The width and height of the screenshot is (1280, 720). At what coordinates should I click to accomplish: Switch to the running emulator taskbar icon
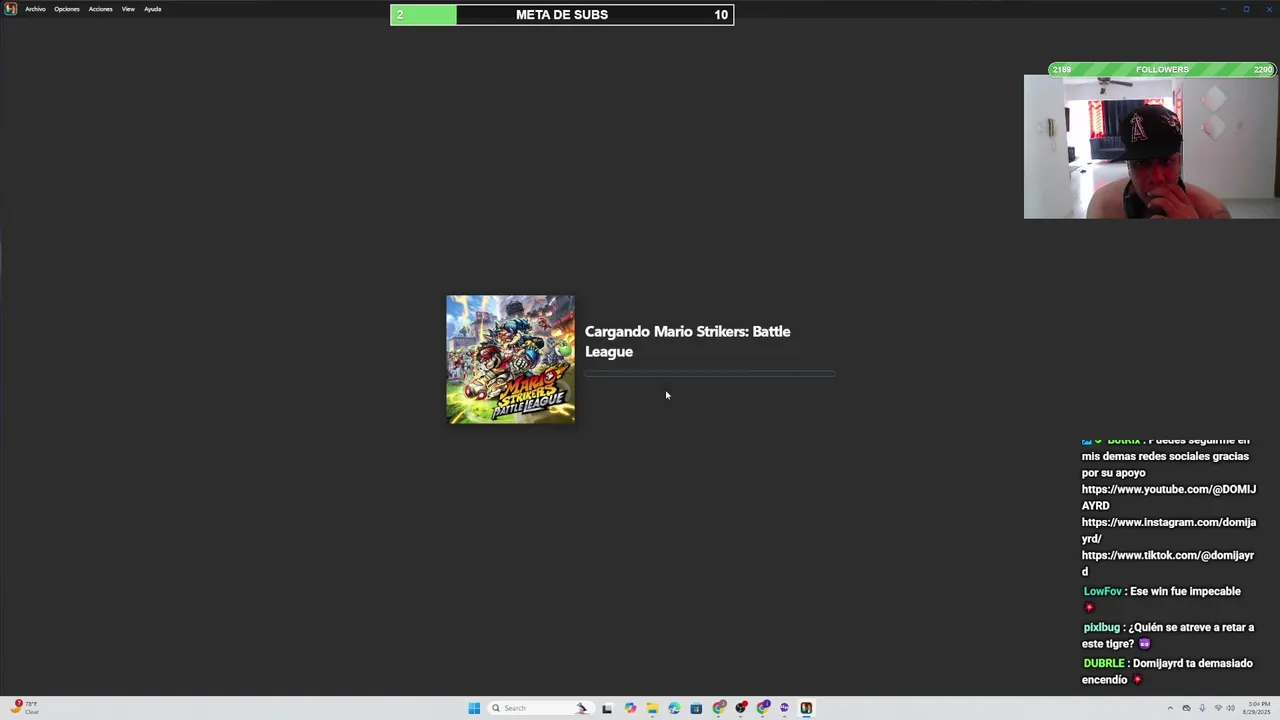point(806,708)
